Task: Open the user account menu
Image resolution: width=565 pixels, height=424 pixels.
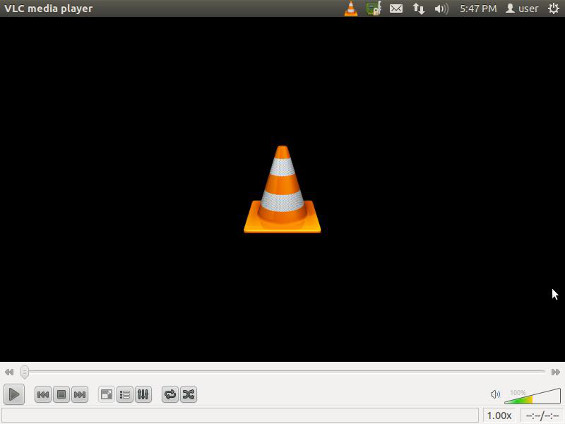Action: (522, 8)
